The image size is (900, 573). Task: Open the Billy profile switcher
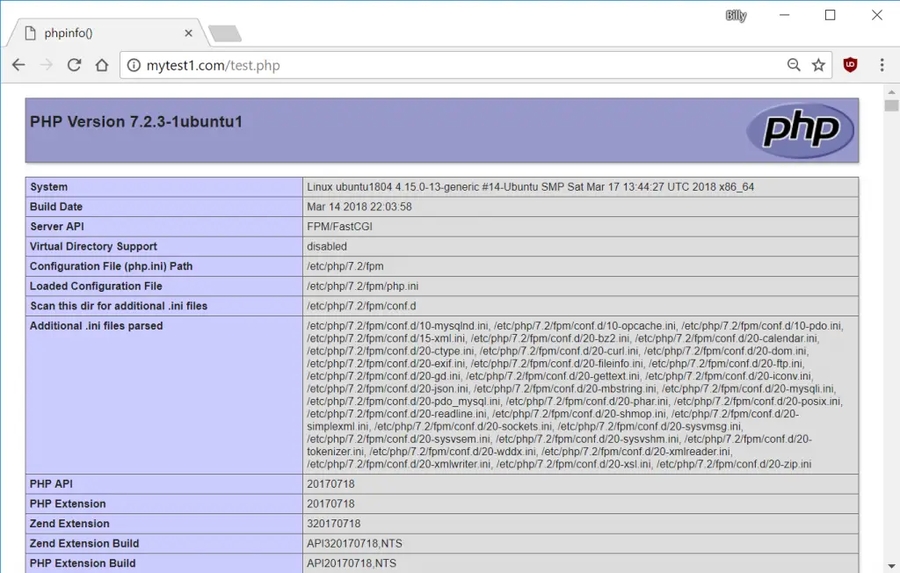(736, 16)
